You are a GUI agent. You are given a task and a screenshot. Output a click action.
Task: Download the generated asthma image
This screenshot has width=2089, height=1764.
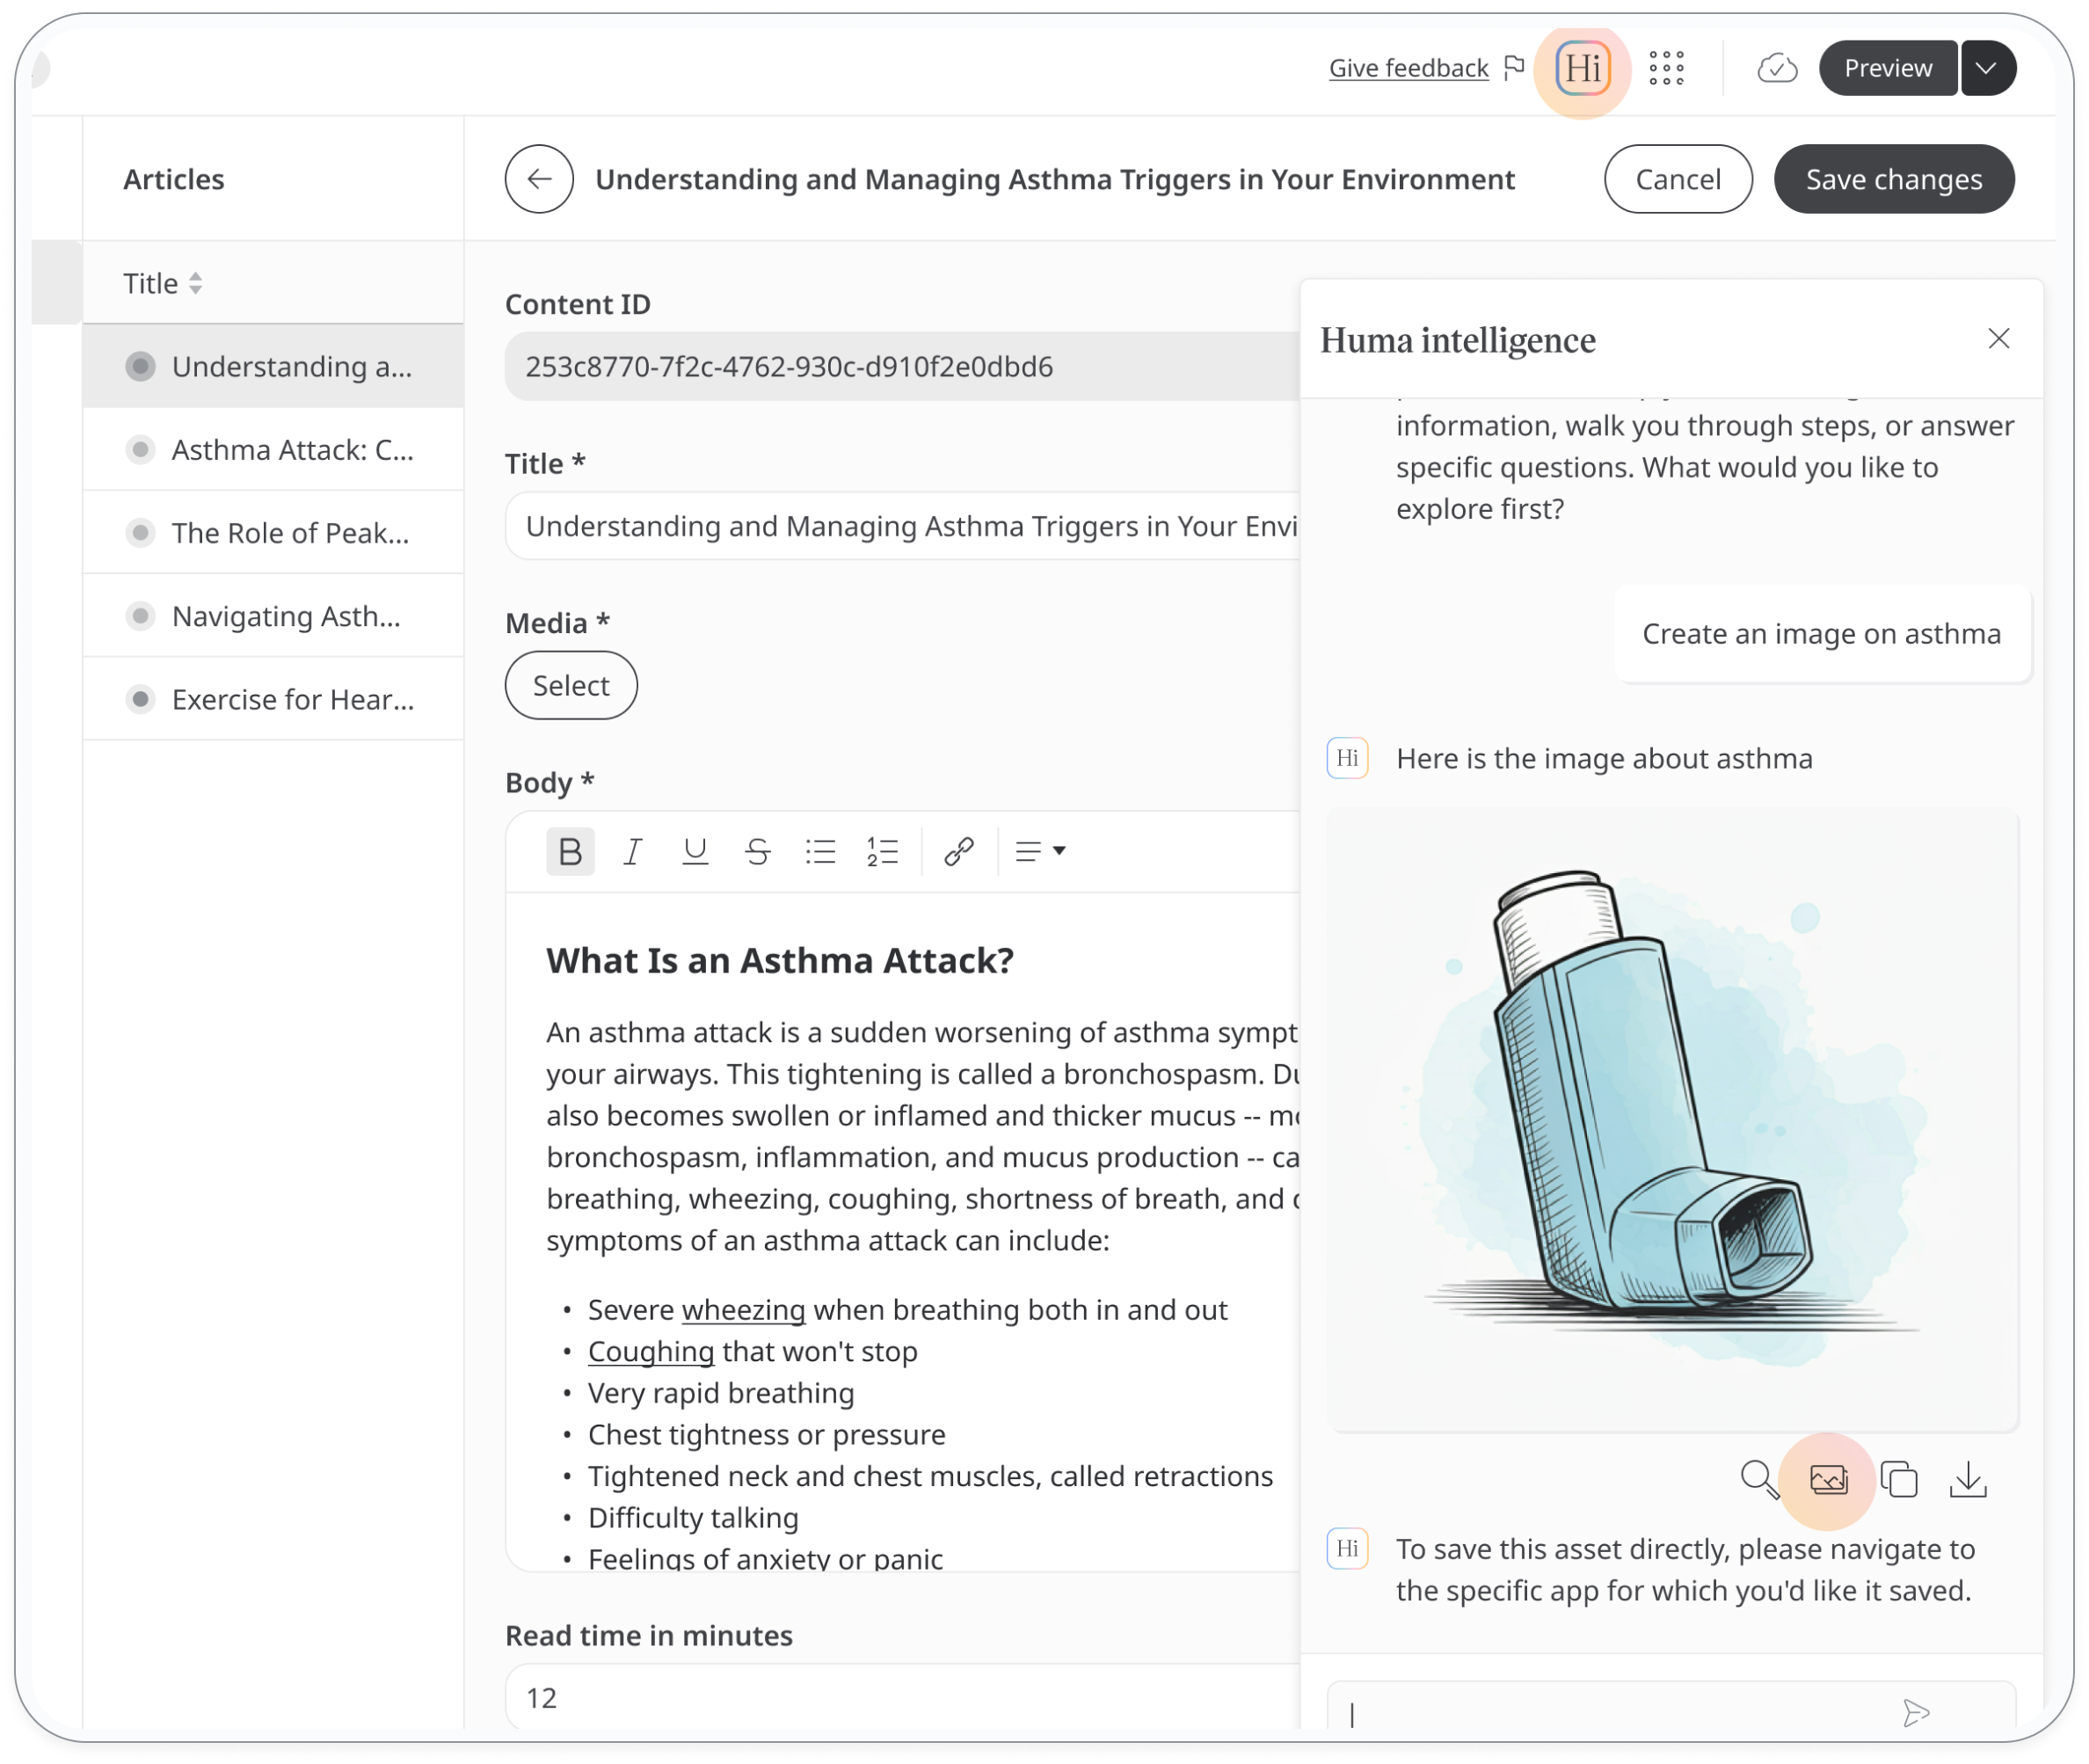tap(1968, 1479)
